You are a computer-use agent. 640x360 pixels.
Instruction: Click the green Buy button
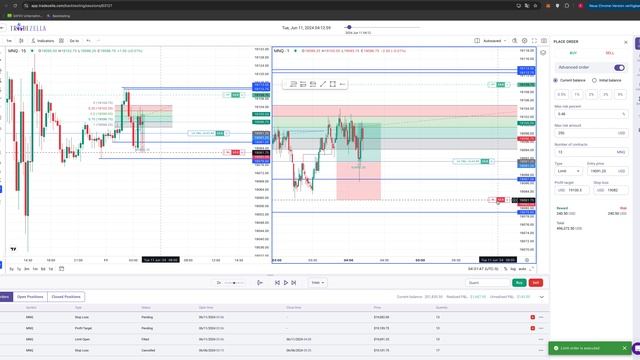[x=519, y=282]
